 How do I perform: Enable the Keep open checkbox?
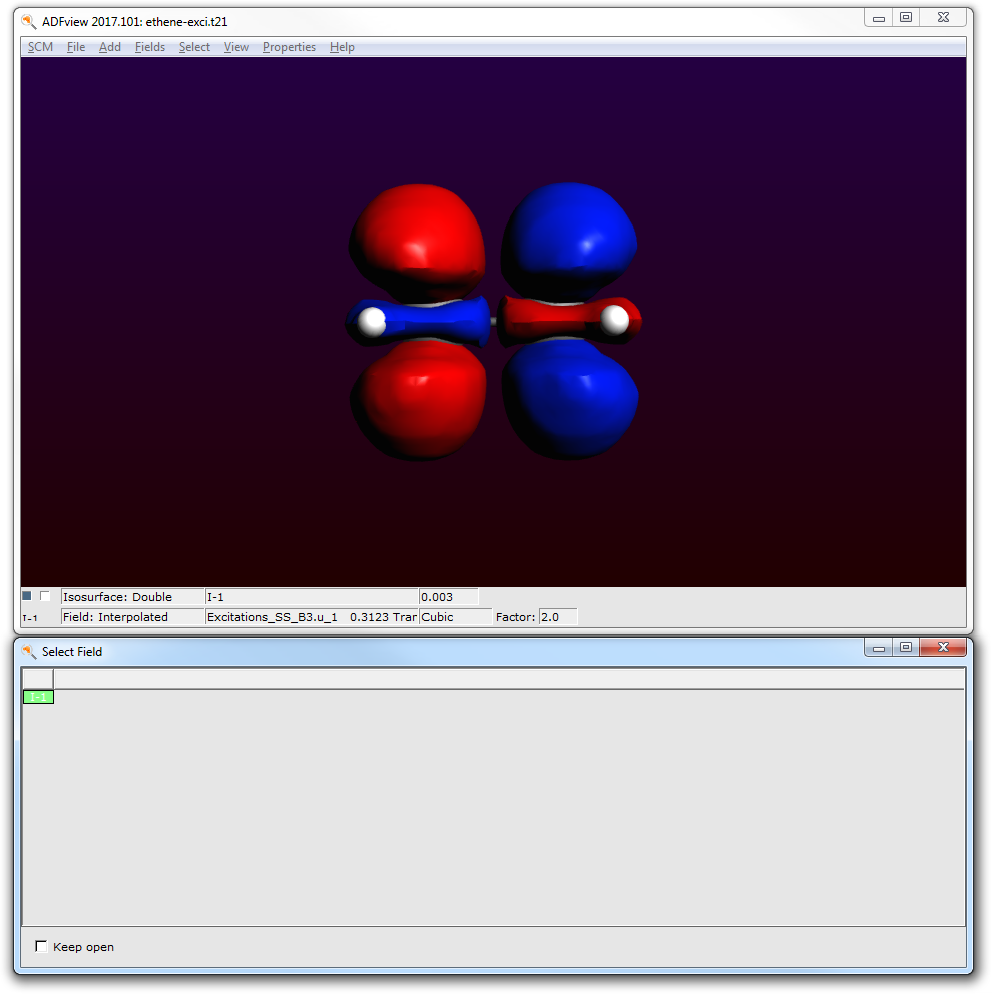[41, 946]
